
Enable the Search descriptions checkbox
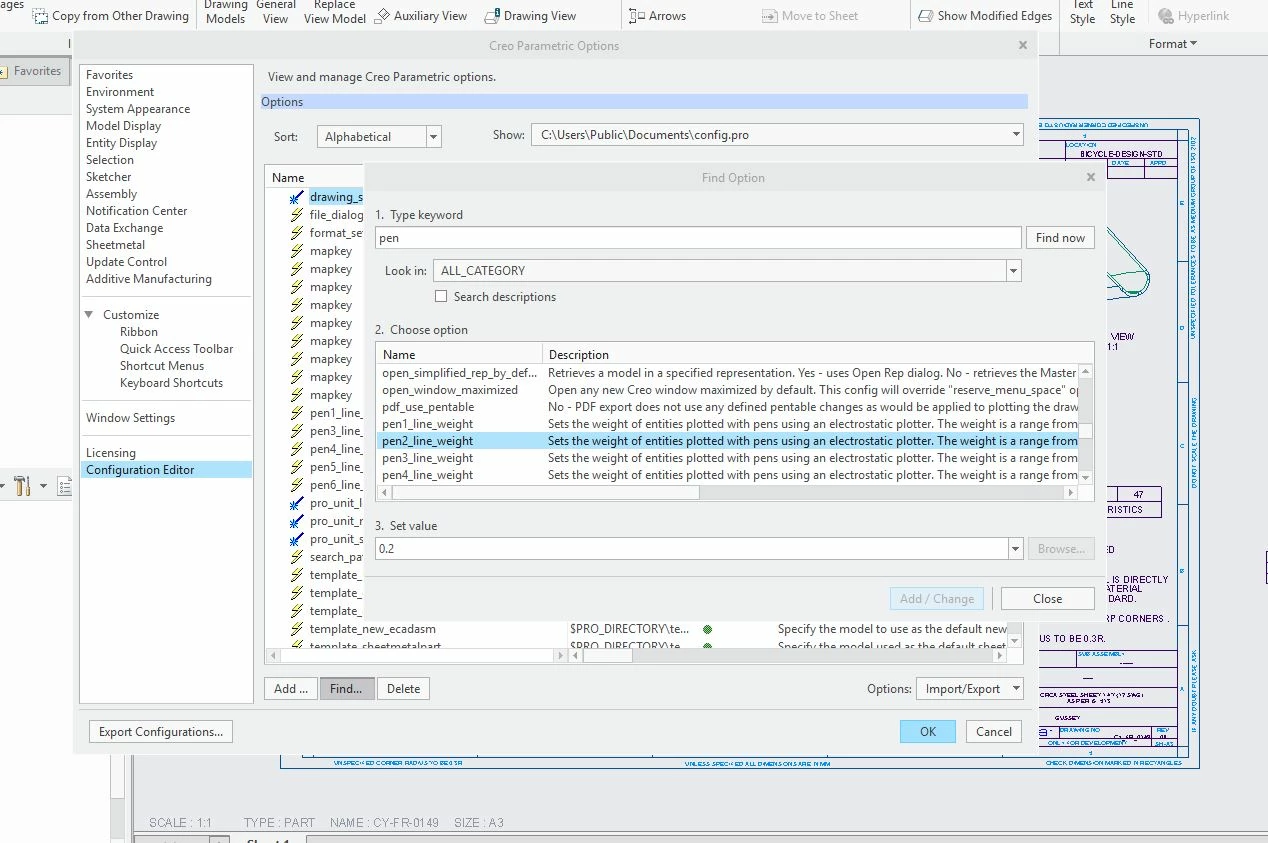click(x=441, y=296)
